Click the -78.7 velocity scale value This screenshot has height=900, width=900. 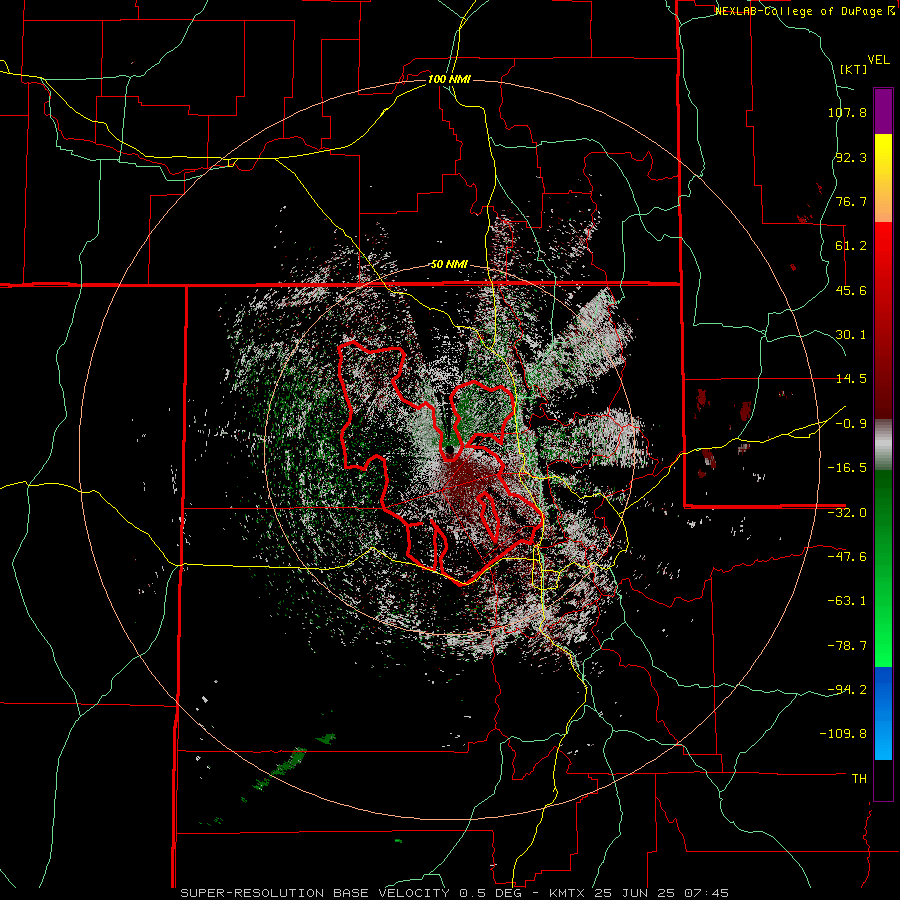[x=847, y=646]
